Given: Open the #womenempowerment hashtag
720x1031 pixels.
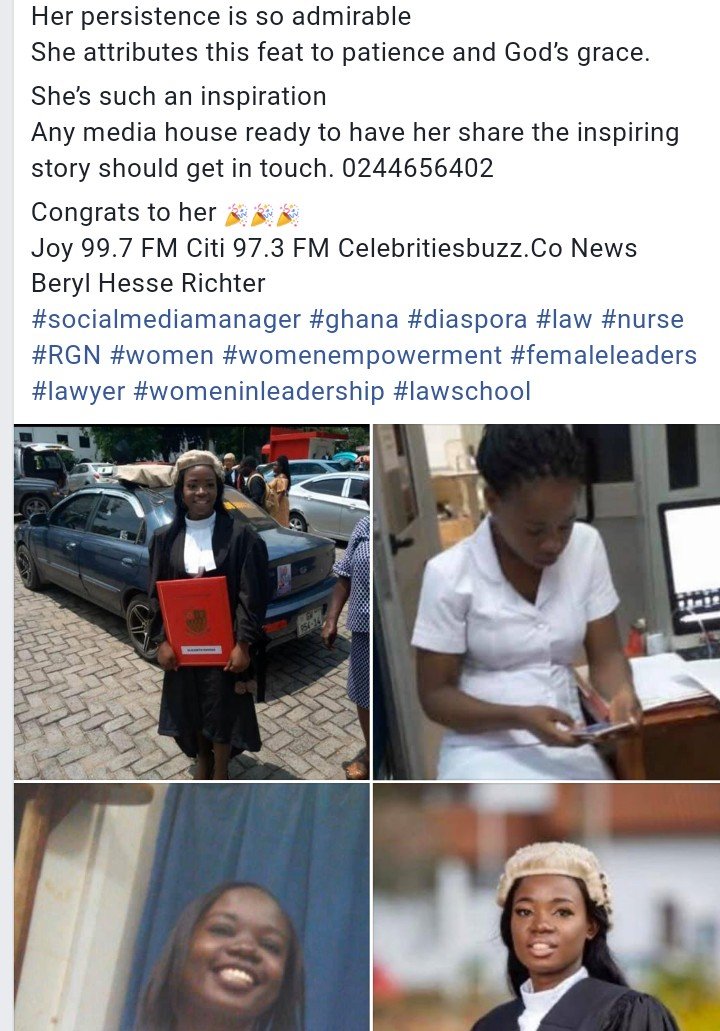Looking at the screenshot, I should pos(362,356).
